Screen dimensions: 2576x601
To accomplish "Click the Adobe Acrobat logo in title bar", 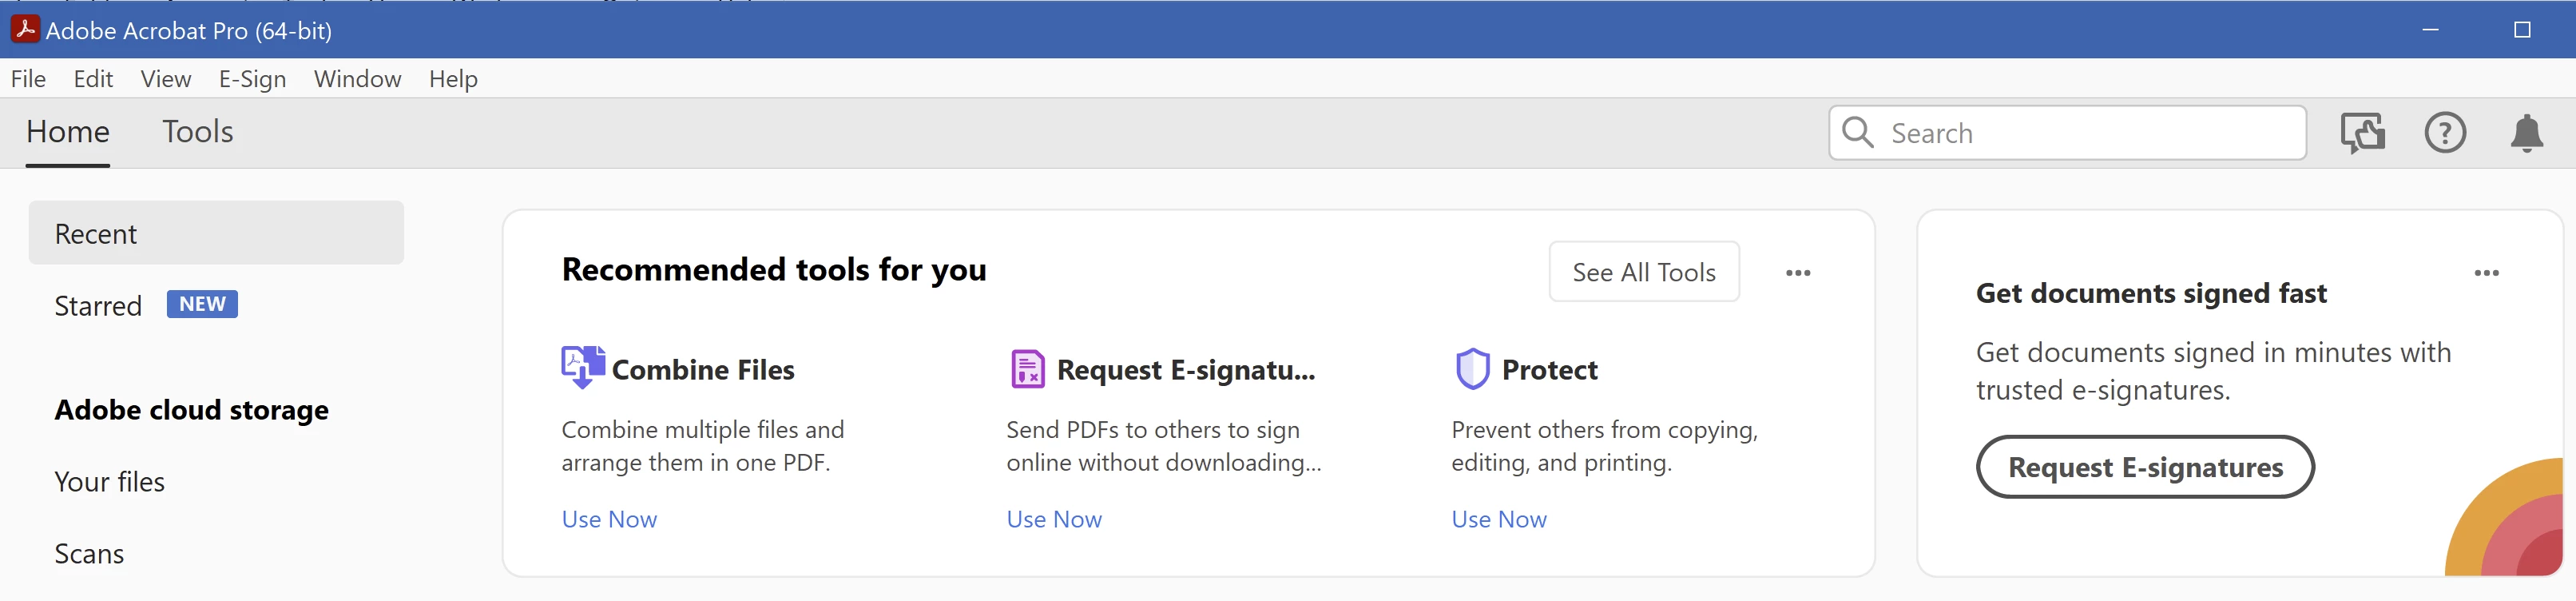I will 25,29.
